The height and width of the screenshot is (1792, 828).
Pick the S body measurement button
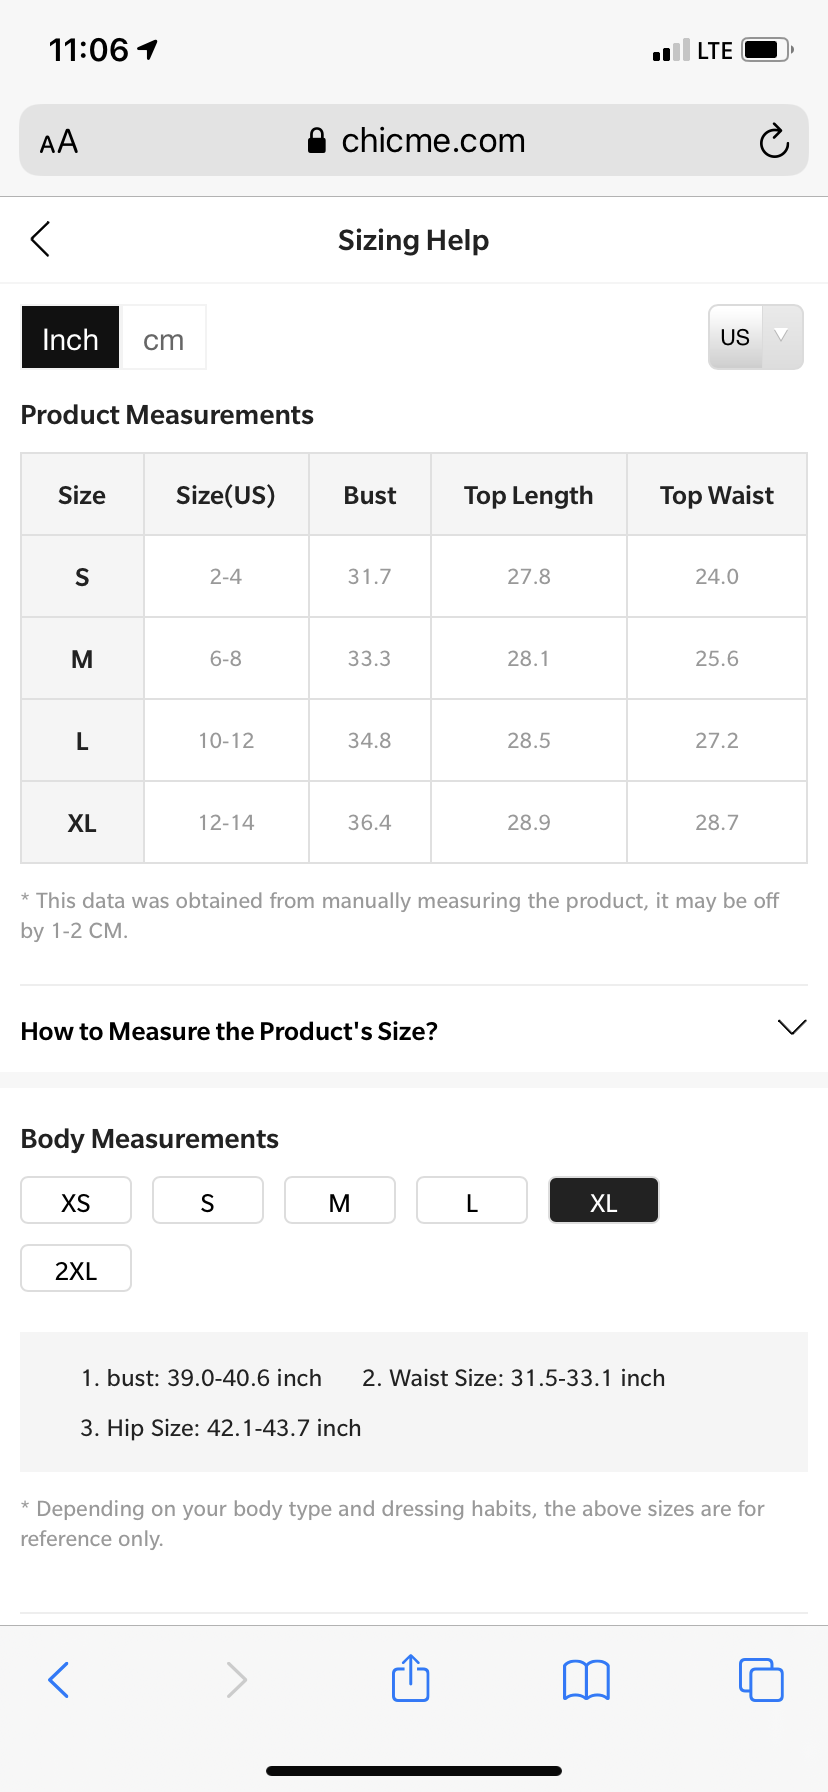click(x=208, y=1201)
